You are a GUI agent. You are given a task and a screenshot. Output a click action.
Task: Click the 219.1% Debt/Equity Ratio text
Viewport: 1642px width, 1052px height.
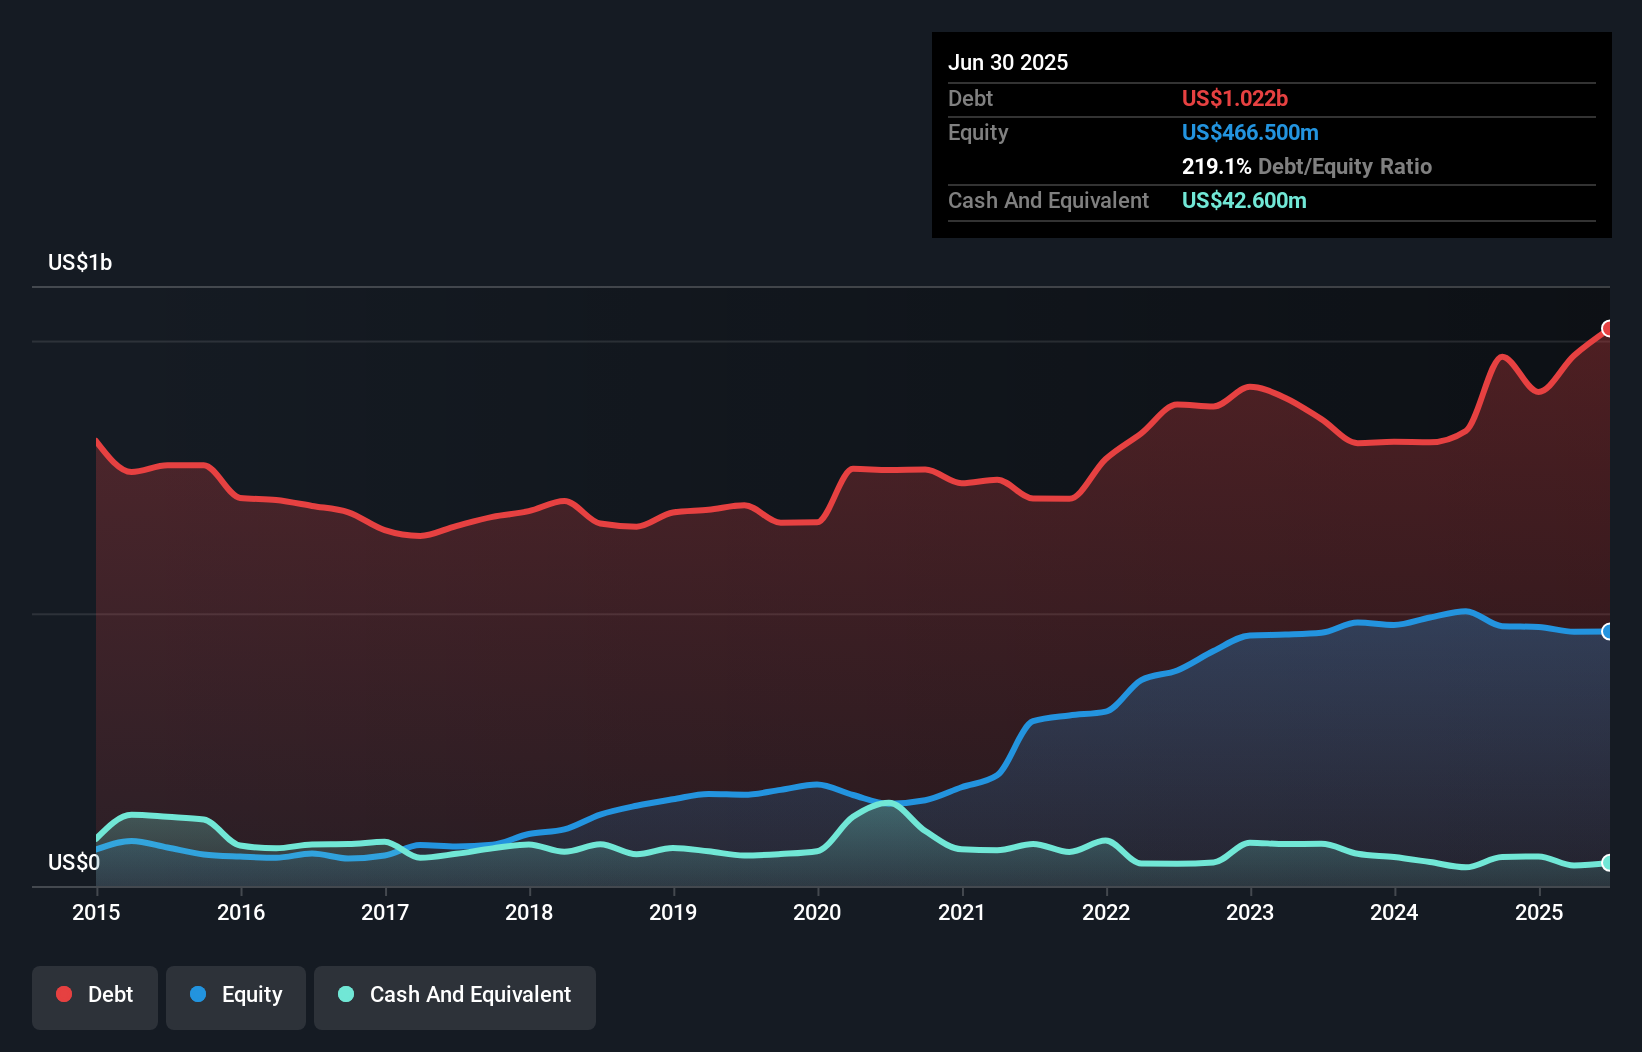click(x=1307, y=166)
